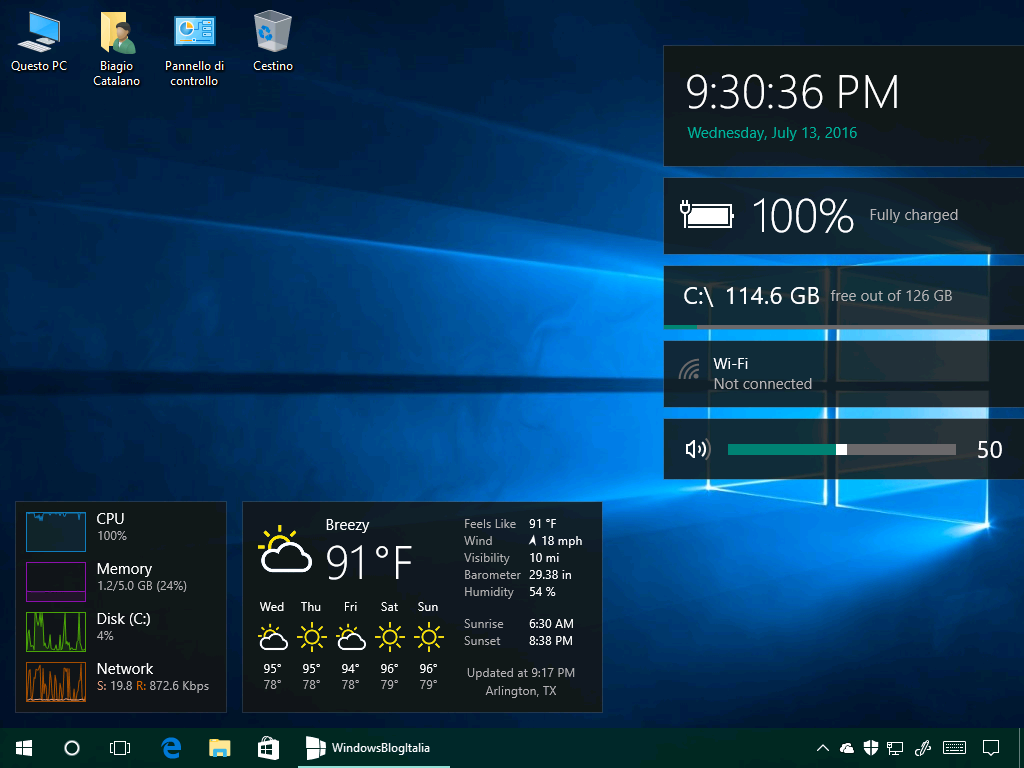Click the 114.6 GB free space value
This screenshot has width=1024, height=768.
coord(773,295)
